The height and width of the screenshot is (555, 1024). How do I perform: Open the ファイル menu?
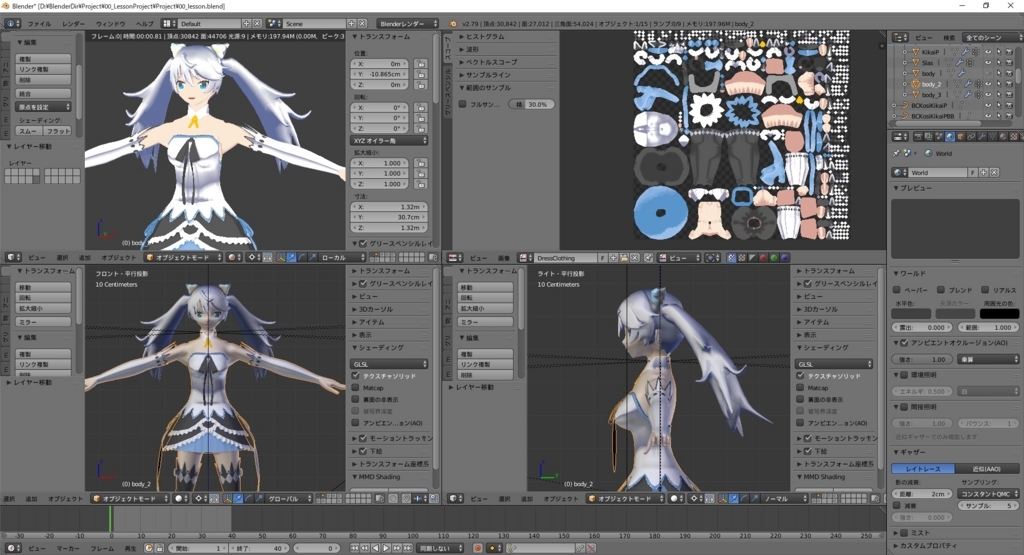tap(39, 24)
